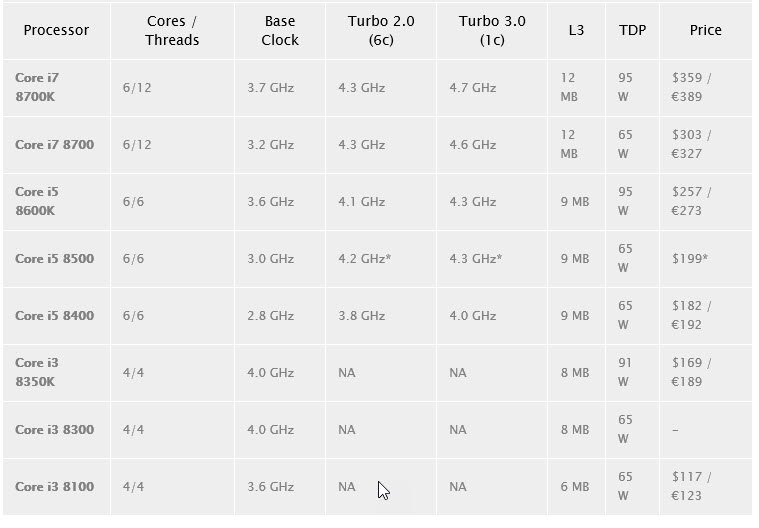
Task: Click the L3 column header
Action: coord(576,30)
